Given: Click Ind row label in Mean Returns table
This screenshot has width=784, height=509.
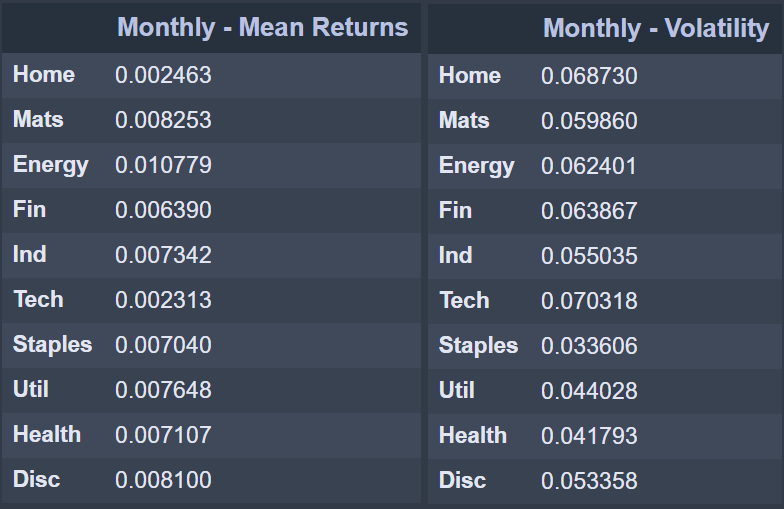Looking at the screenshot, I should tap(30, 254).
